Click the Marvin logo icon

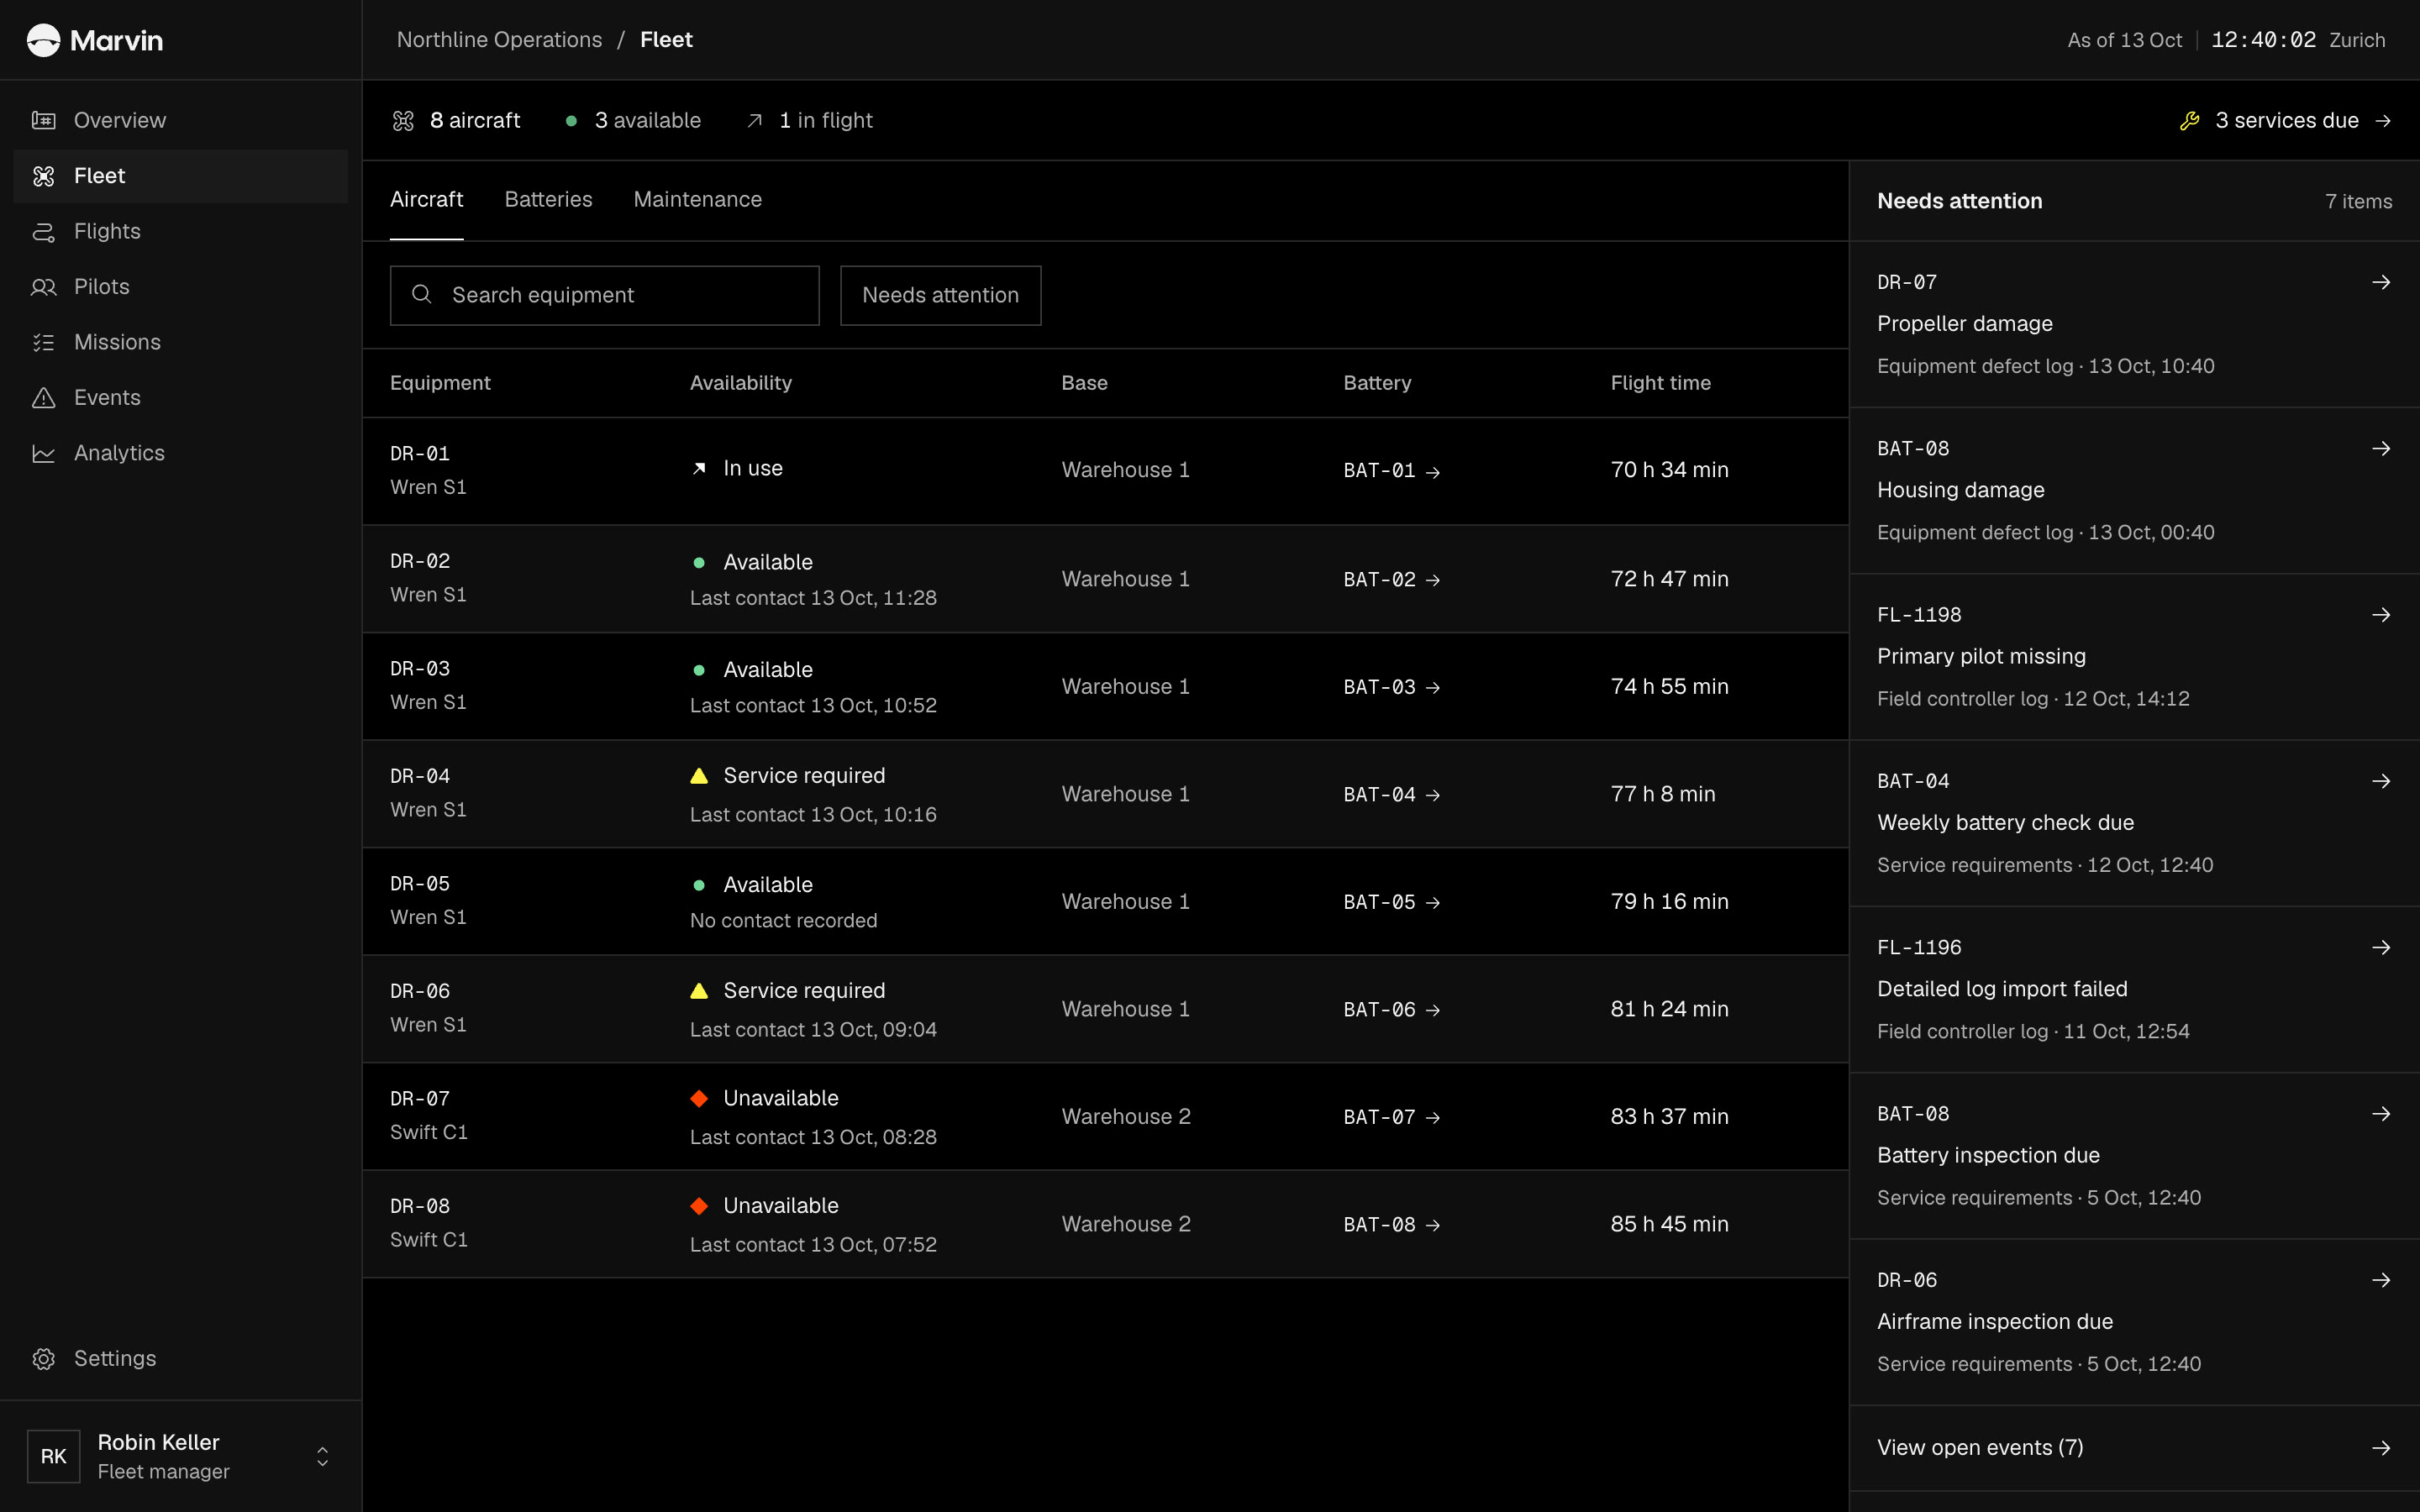pos(43,40)
